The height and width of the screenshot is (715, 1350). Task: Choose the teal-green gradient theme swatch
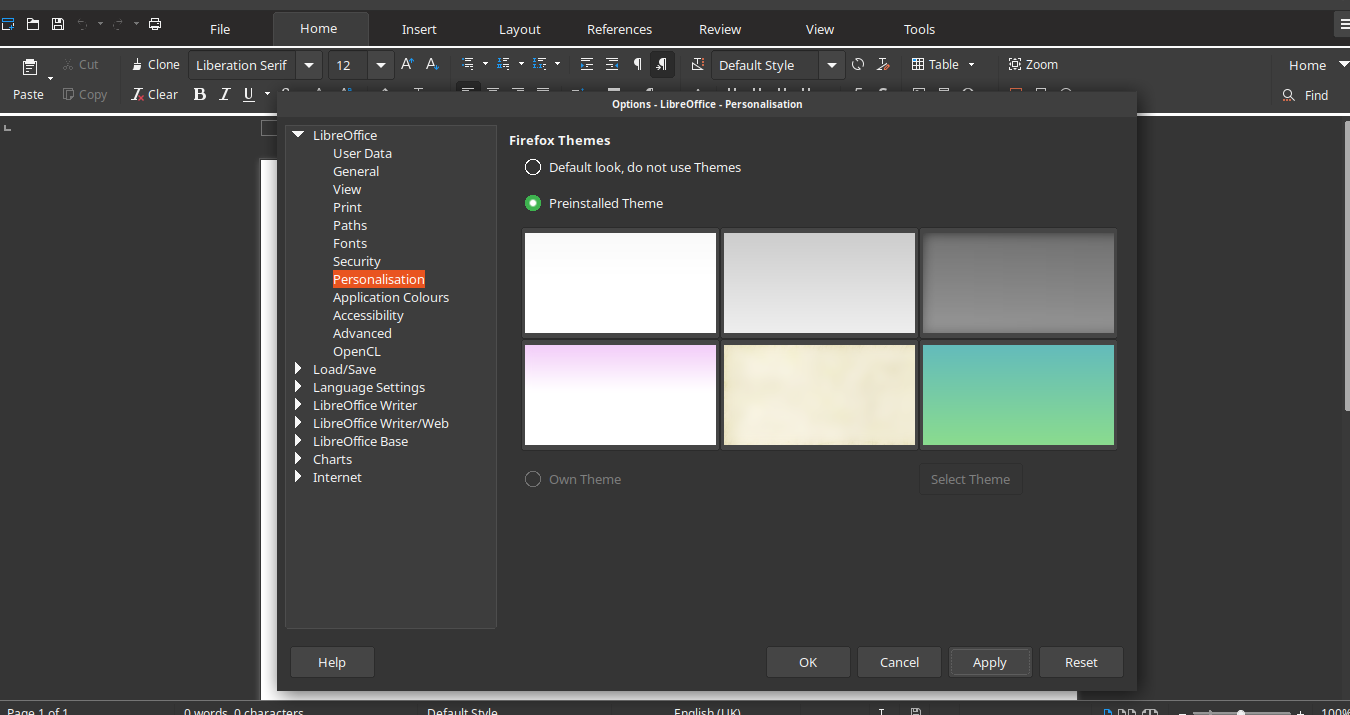1018,395
